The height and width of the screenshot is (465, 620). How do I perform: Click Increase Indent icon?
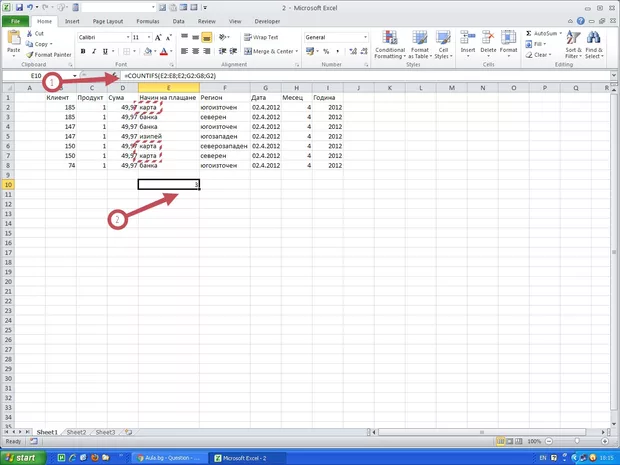click(233, 51)
